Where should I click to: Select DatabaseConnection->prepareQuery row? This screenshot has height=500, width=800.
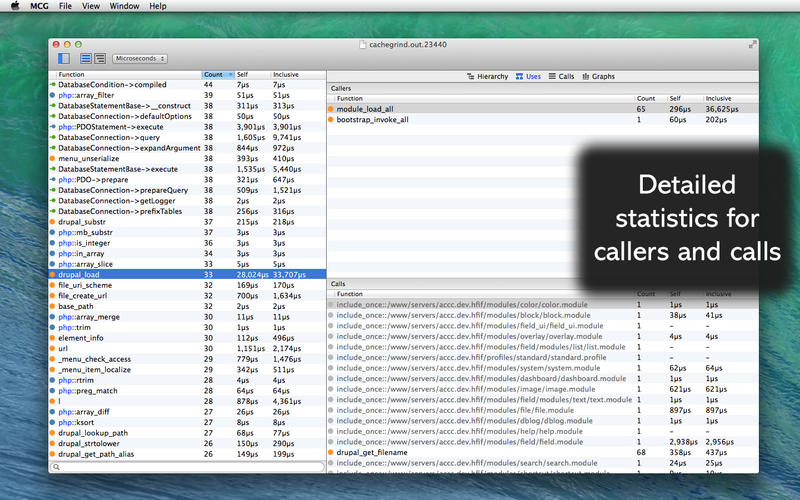coord(187,190)
